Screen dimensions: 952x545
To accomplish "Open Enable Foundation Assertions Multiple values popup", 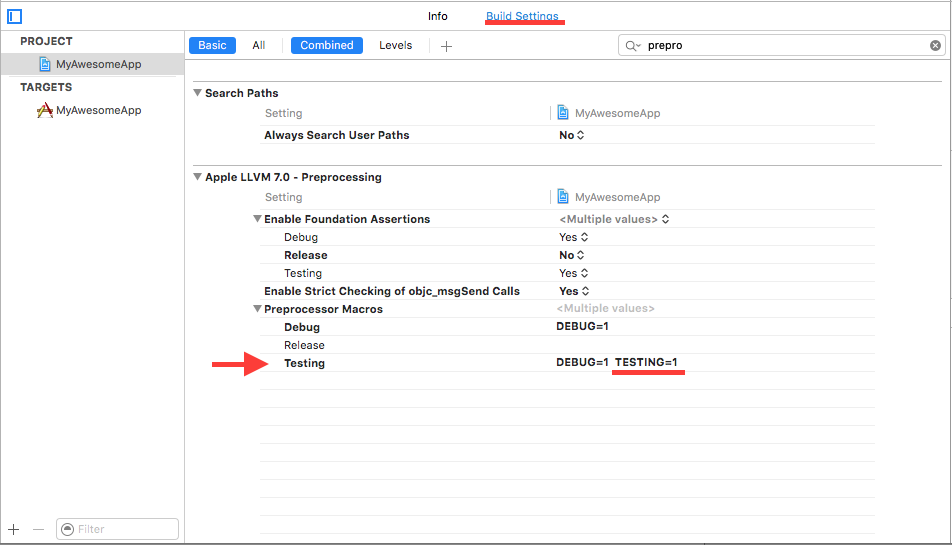I will click(614, 219).
